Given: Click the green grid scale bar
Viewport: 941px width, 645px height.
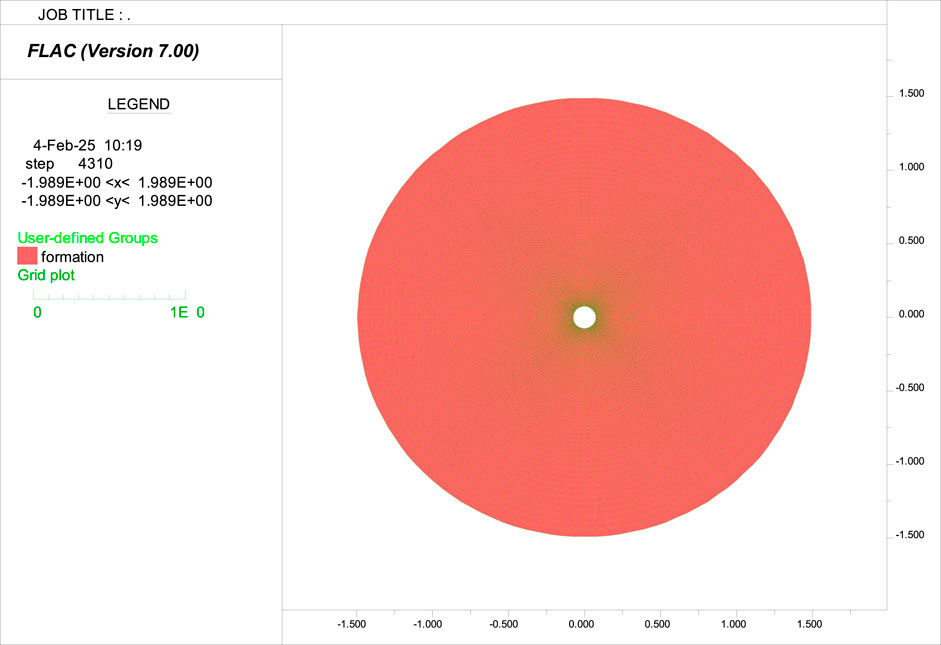Looking at the screenshot, I should pos(109,295).
